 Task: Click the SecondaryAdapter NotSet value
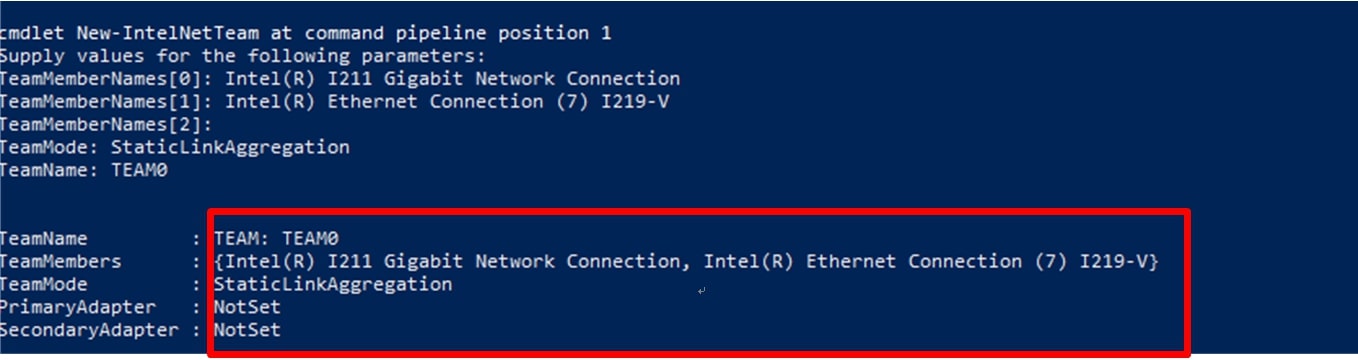coord(247,330)
